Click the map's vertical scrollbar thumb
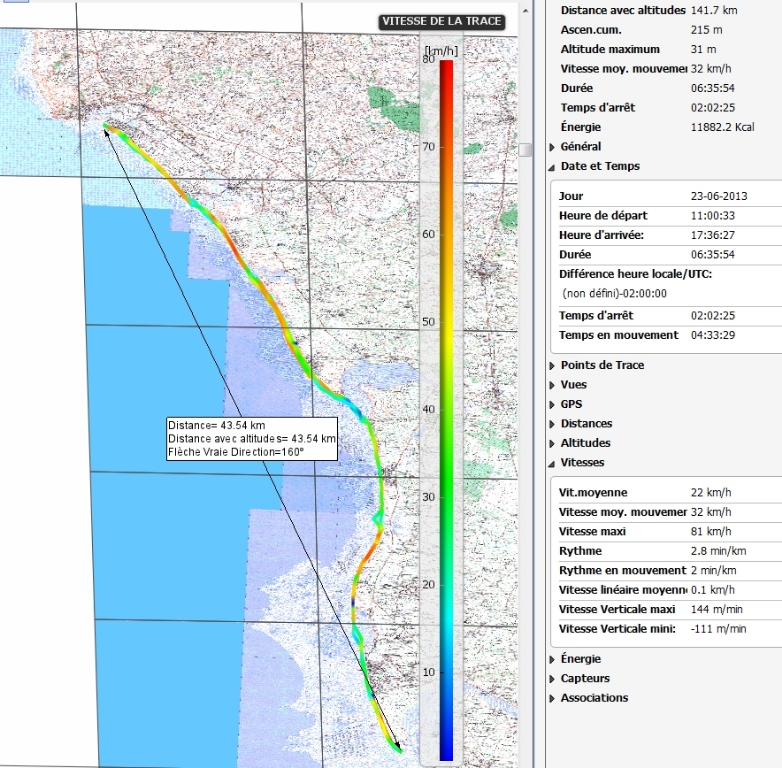782x768 pixels. [x=525, y=150]
